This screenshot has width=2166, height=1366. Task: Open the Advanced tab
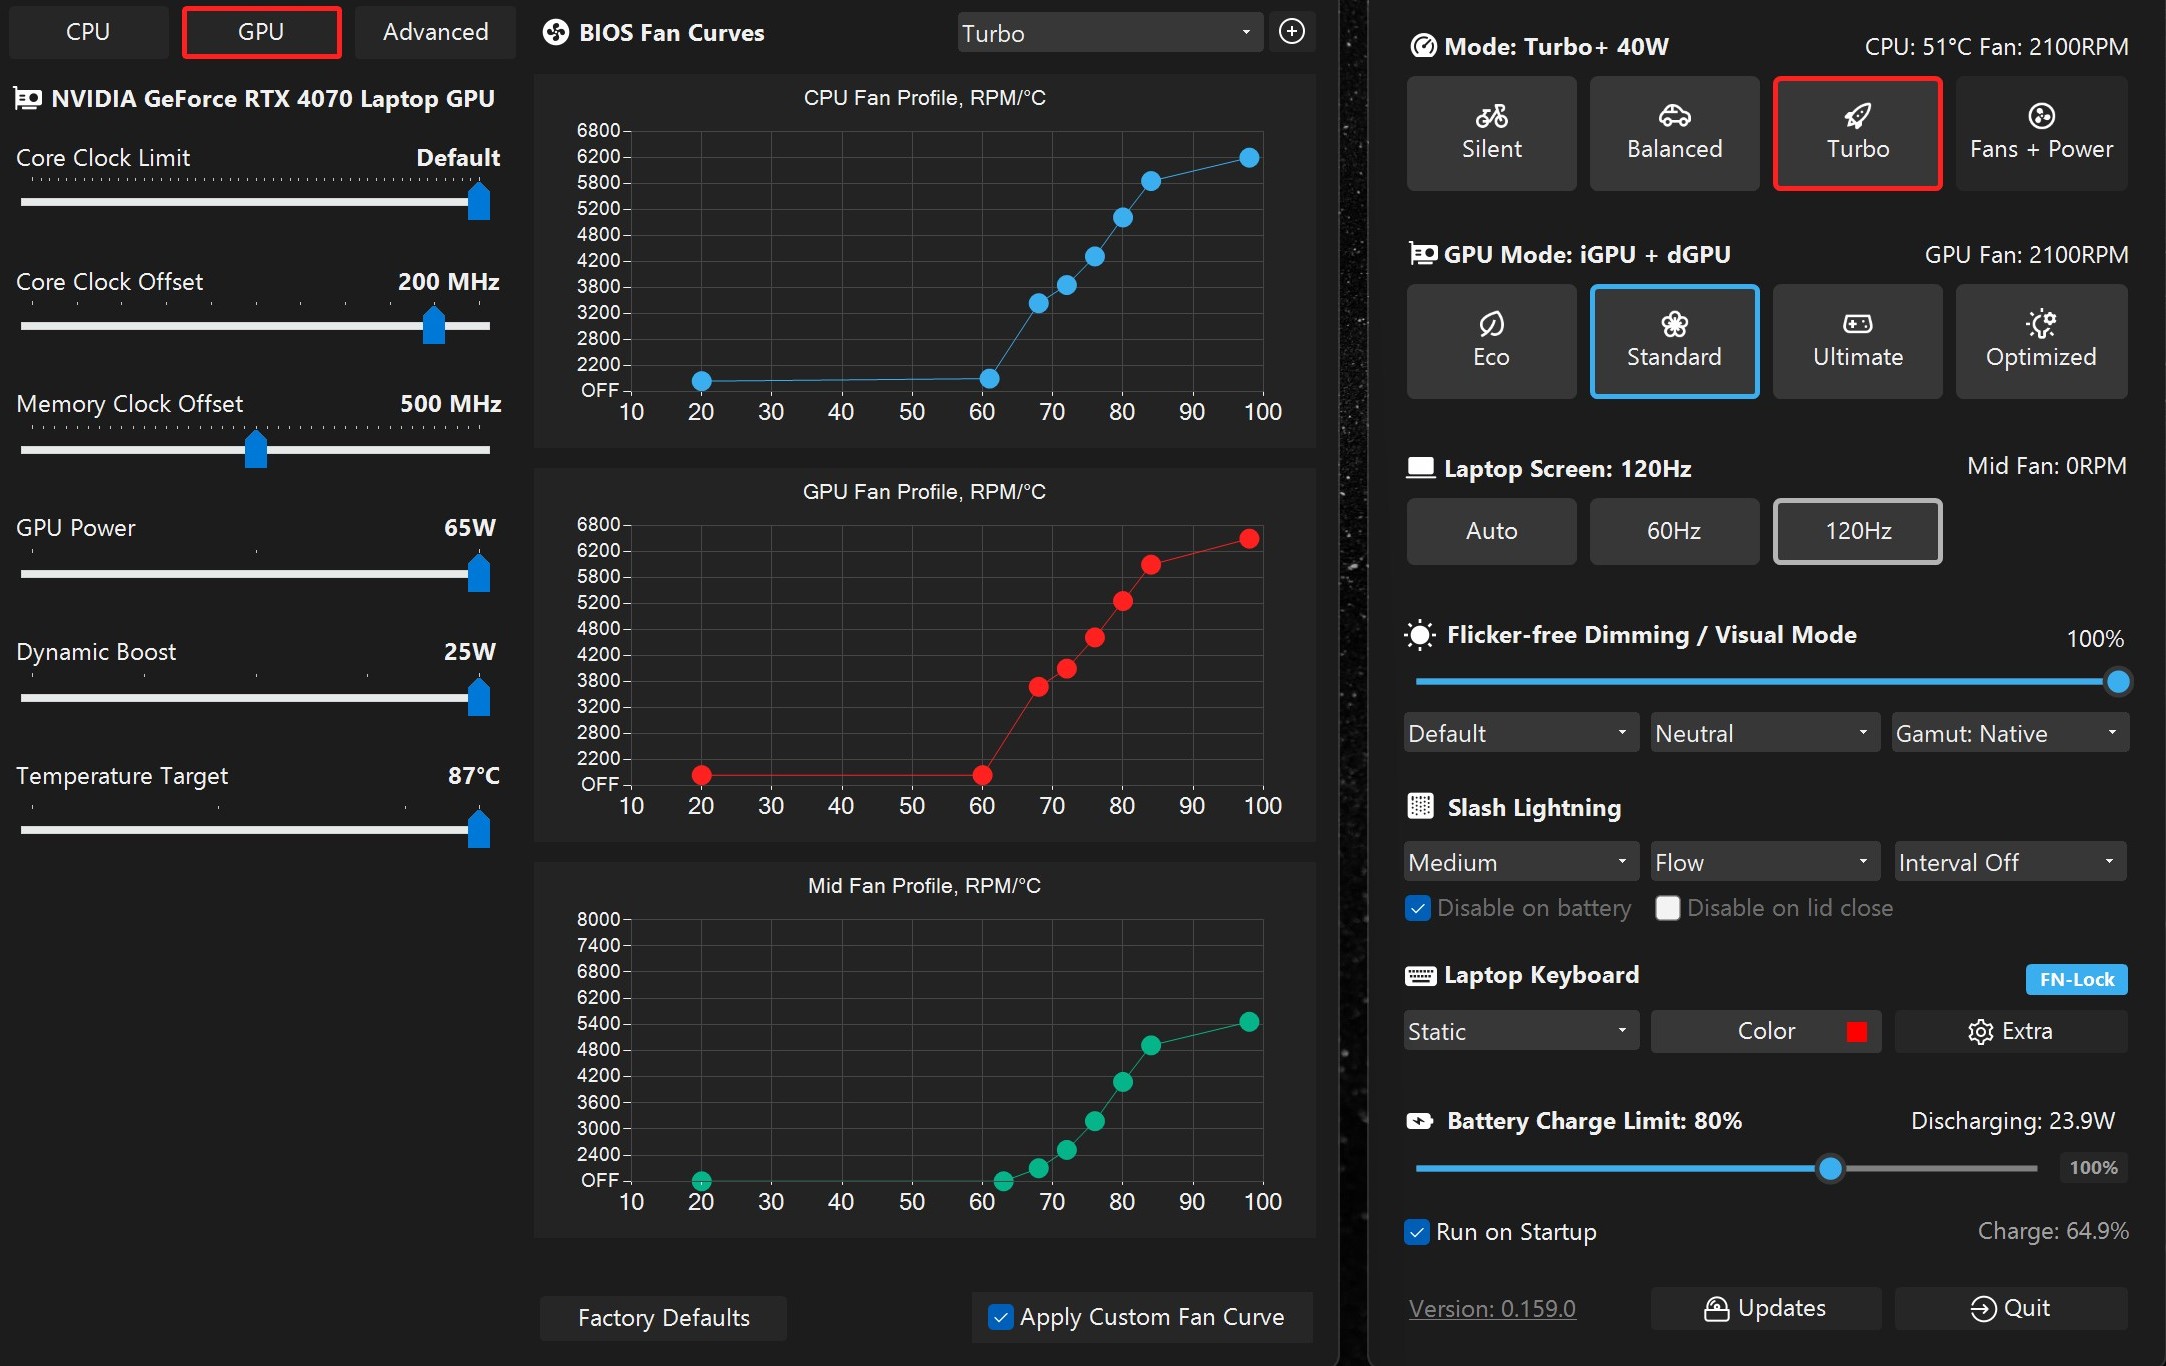click(x=435, y=32)
